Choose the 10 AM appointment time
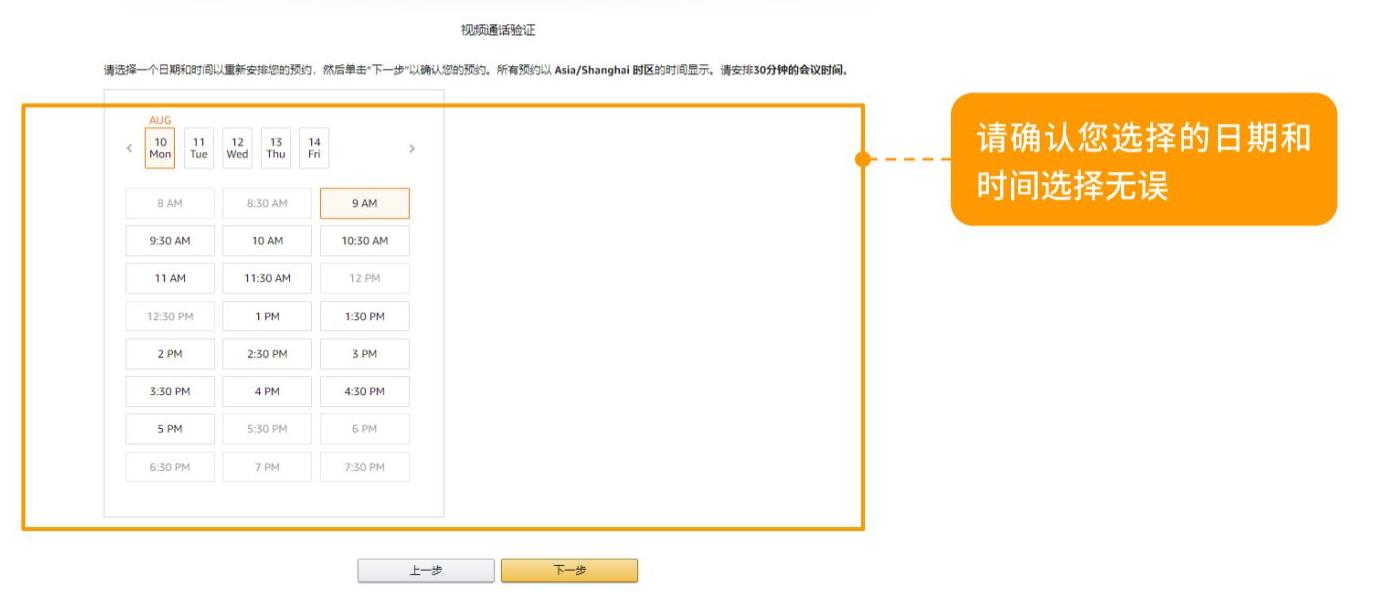Image resolution: width=1383 pixels, height=594 pixels. coord(269,240)
